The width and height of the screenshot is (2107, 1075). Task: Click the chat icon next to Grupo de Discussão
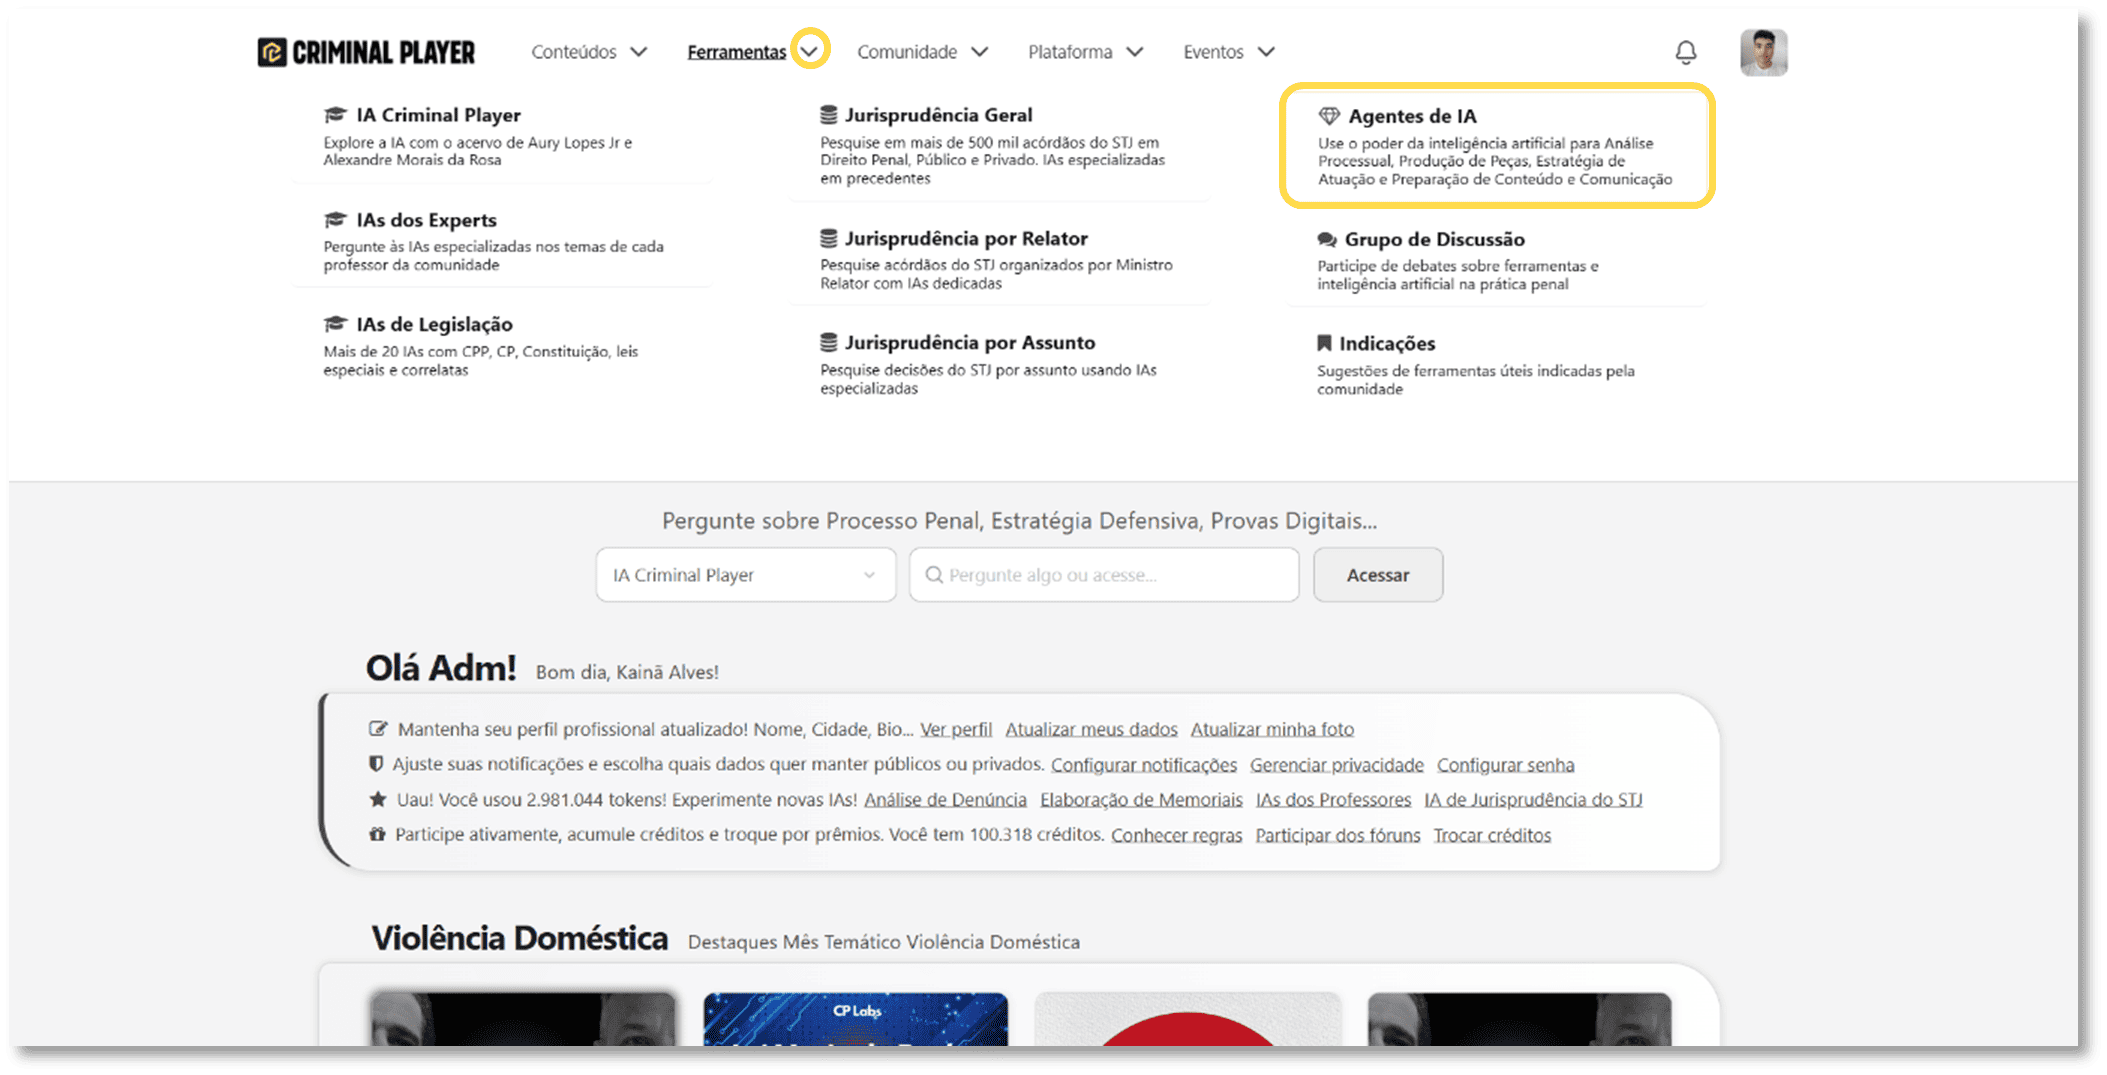pyautogui.click(x=1325, y=239)
